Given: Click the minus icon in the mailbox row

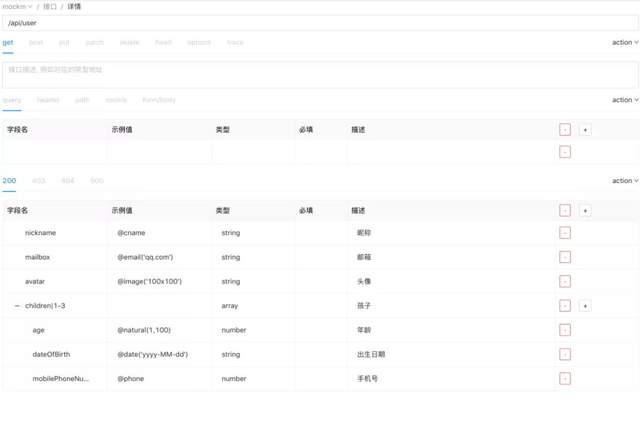Looking at the screenshot, I should tap(565, 257).
